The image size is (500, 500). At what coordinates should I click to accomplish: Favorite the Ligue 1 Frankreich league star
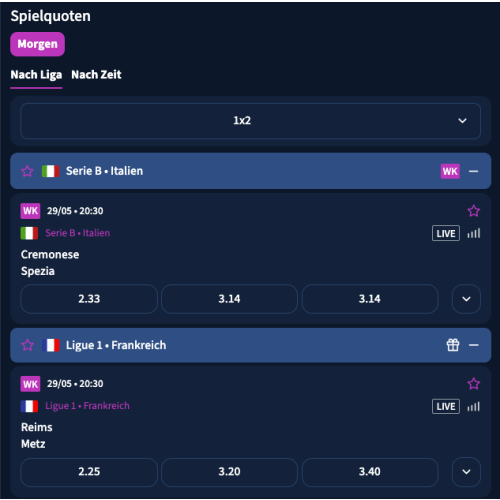(x=27, y=345)
